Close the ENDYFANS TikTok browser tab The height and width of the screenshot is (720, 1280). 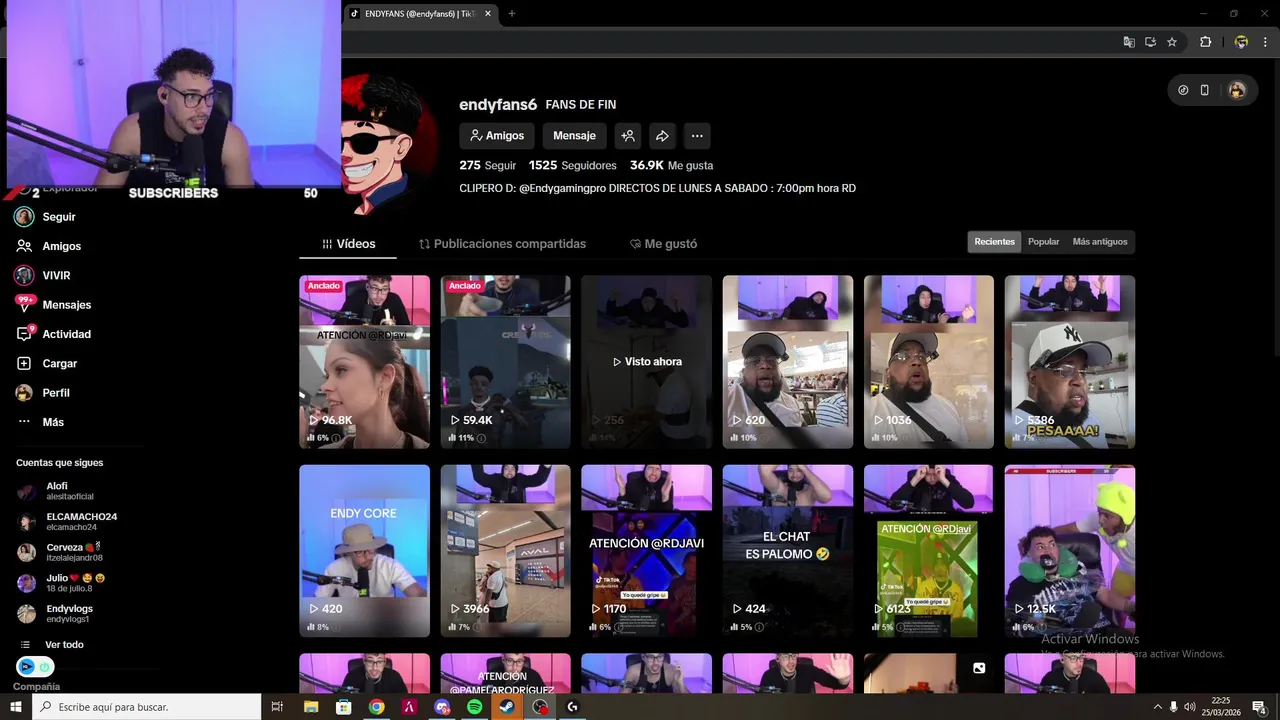click(x=488, y=14)
